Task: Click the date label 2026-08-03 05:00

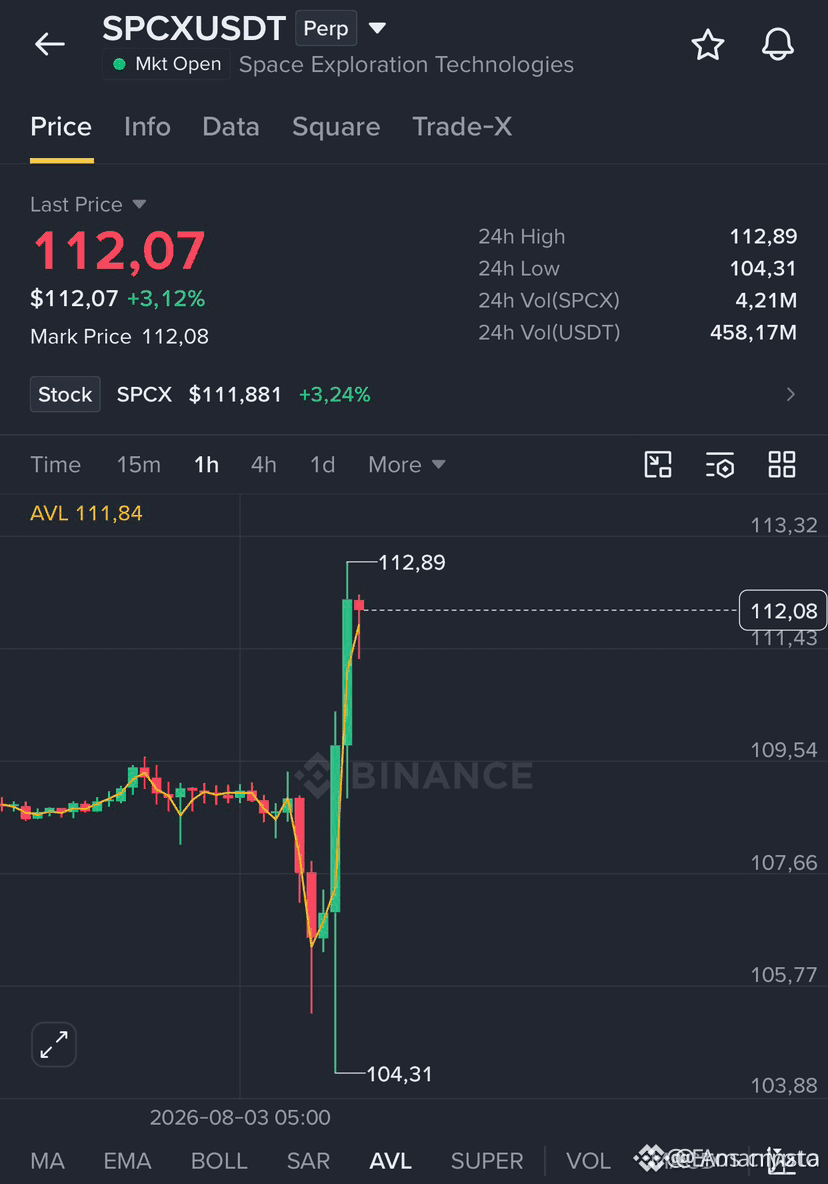Action: [240, 1118]
